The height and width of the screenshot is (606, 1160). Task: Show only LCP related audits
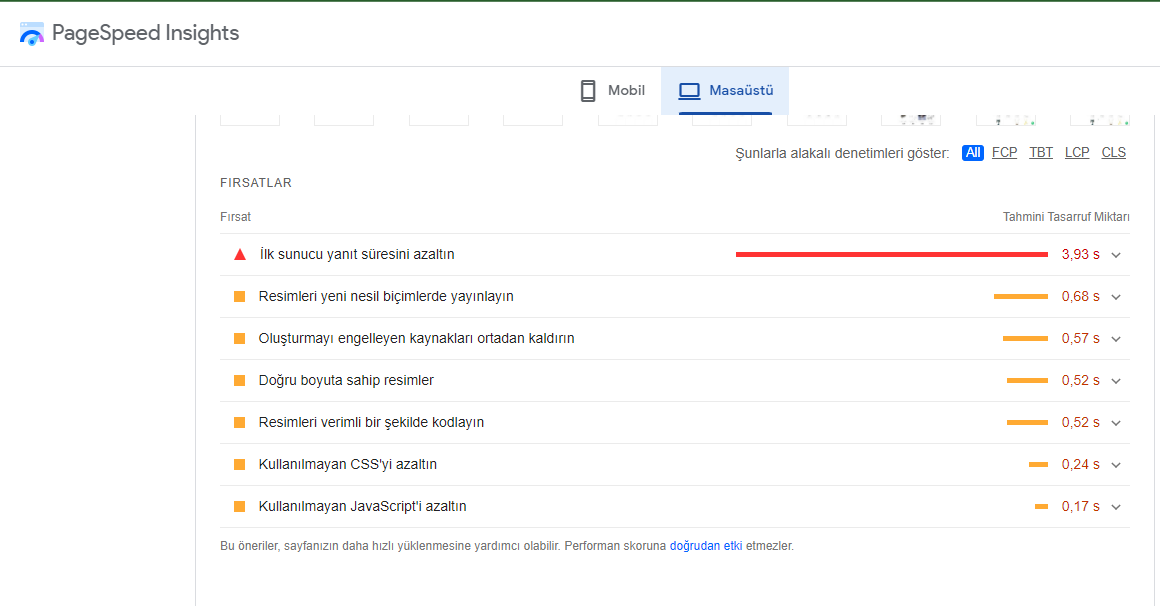(x=1077, y=153)
